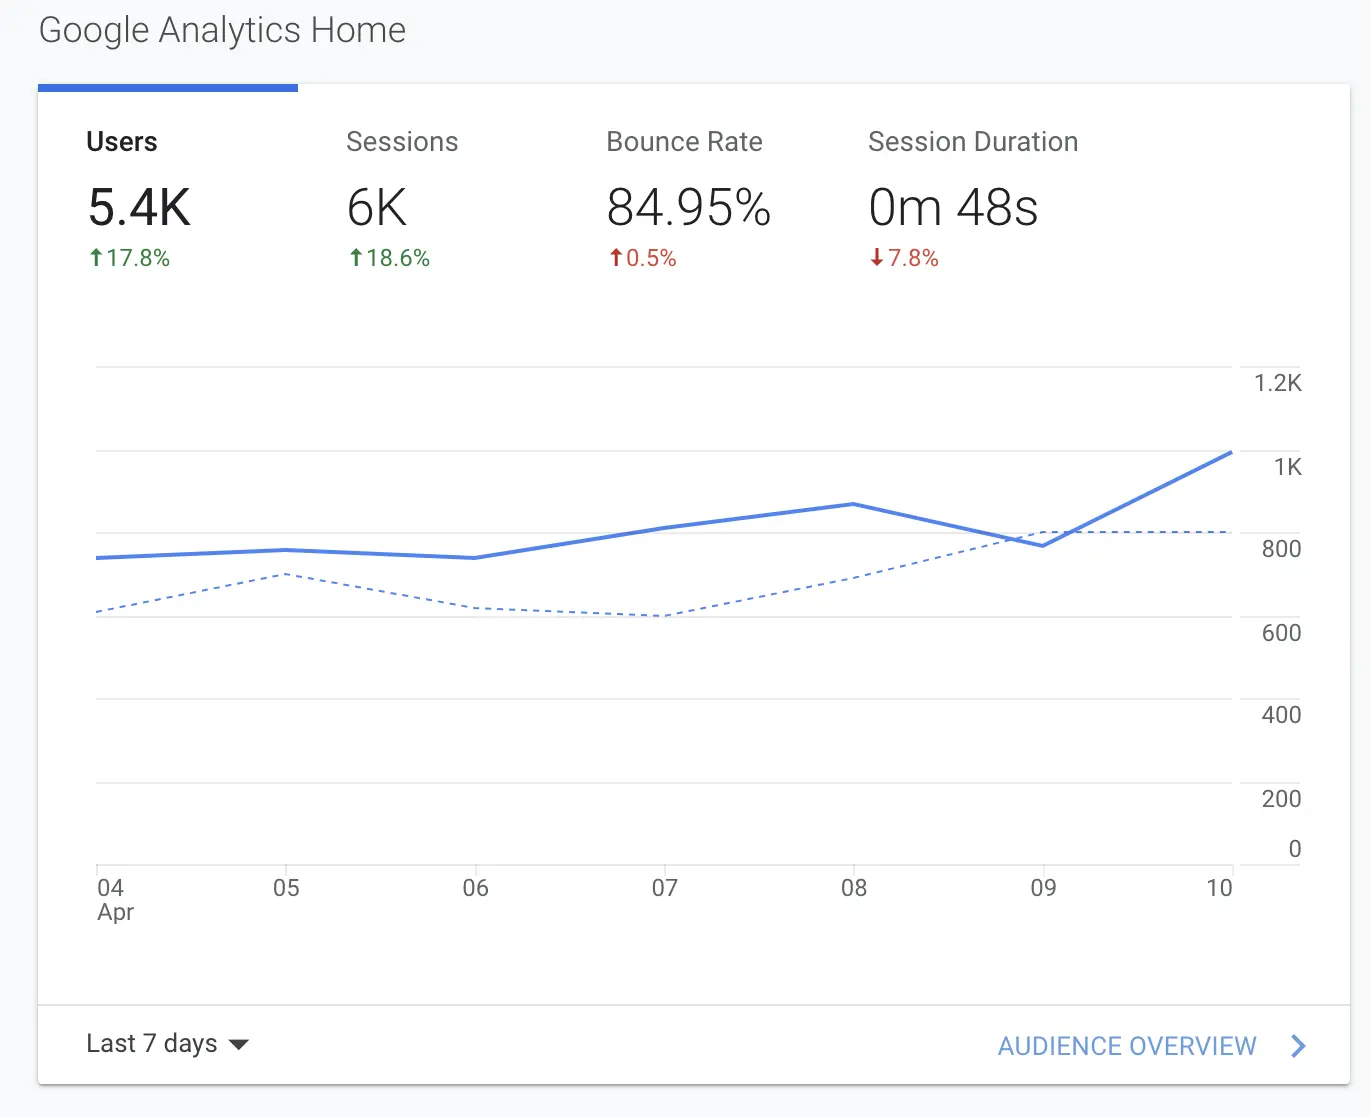The height and width of the screenshot is (1118, 1370).
Task: Click the 200 y-axis label
Action: (x=1281, y=799)
